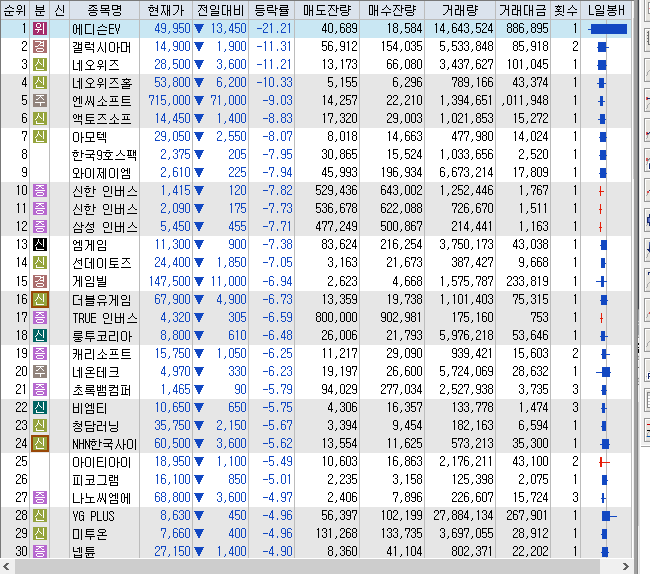Screen dimensions: 650x574
Task: Open the daily candle chart for VG PLUS
Action: (609, 516)
